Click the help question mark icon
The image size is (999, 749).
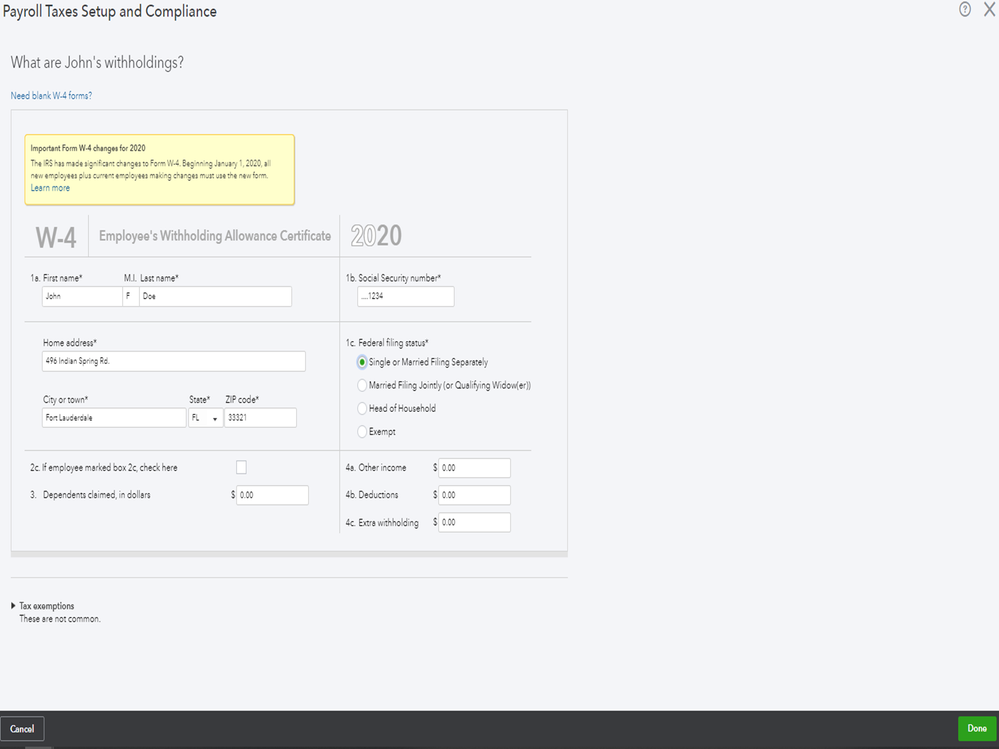point(965,10)
